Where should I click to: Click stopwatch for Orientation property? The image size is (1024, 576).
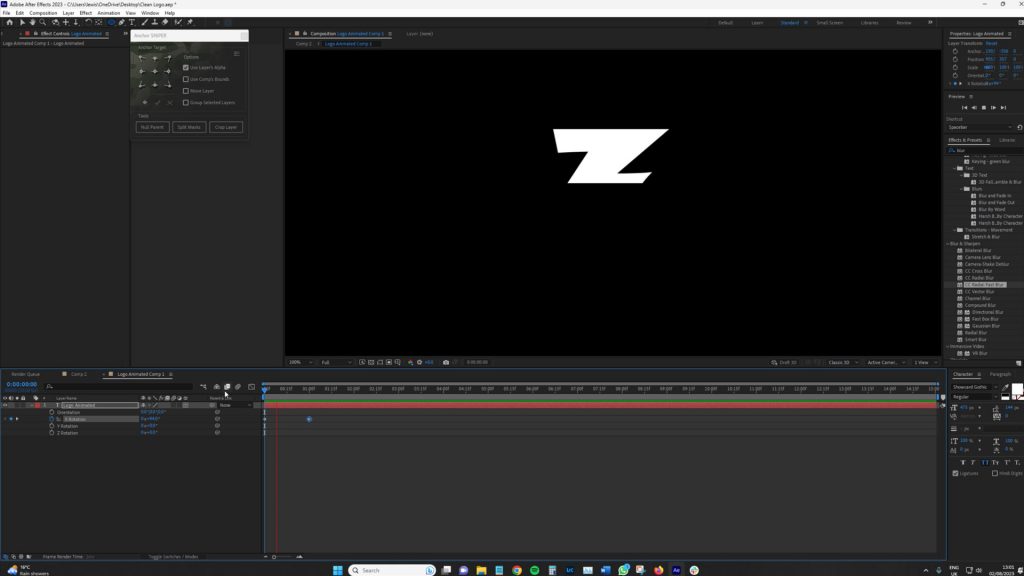tap(52, 412)
